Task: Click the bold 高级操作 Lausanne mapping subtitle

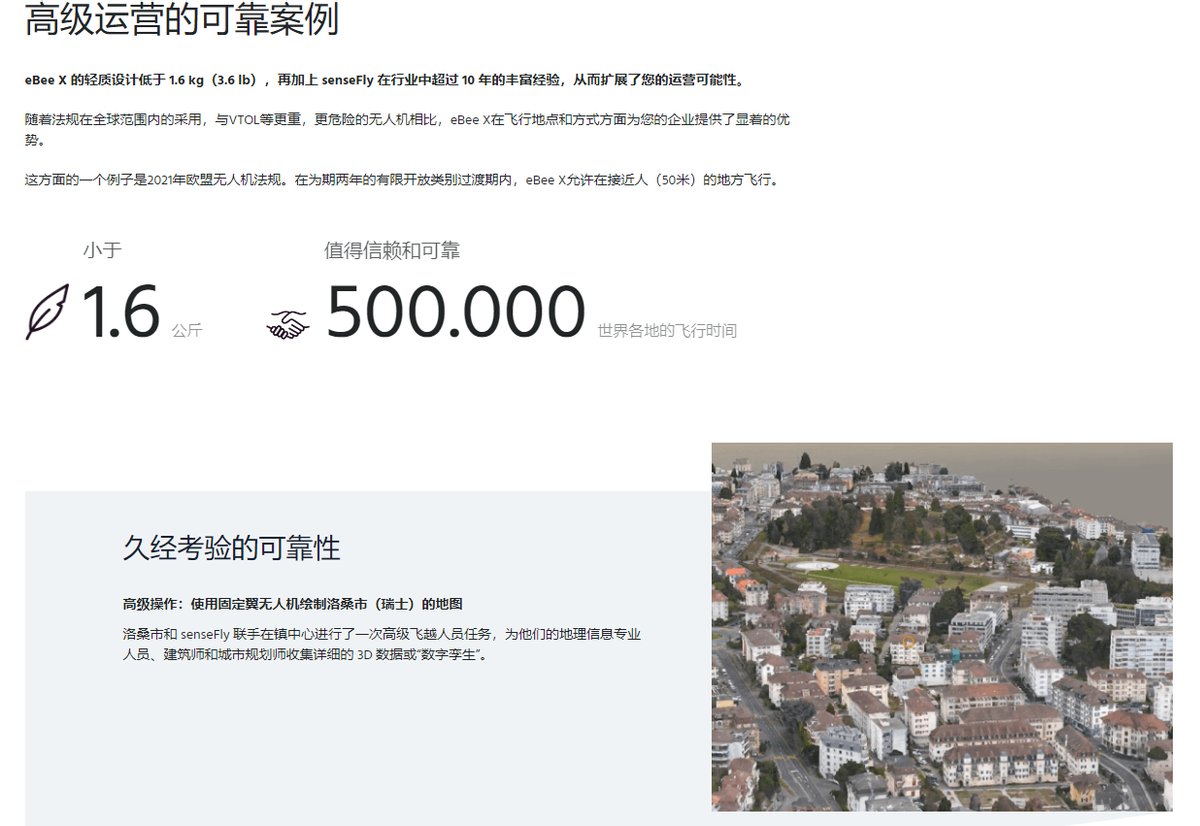Action: 293,604
